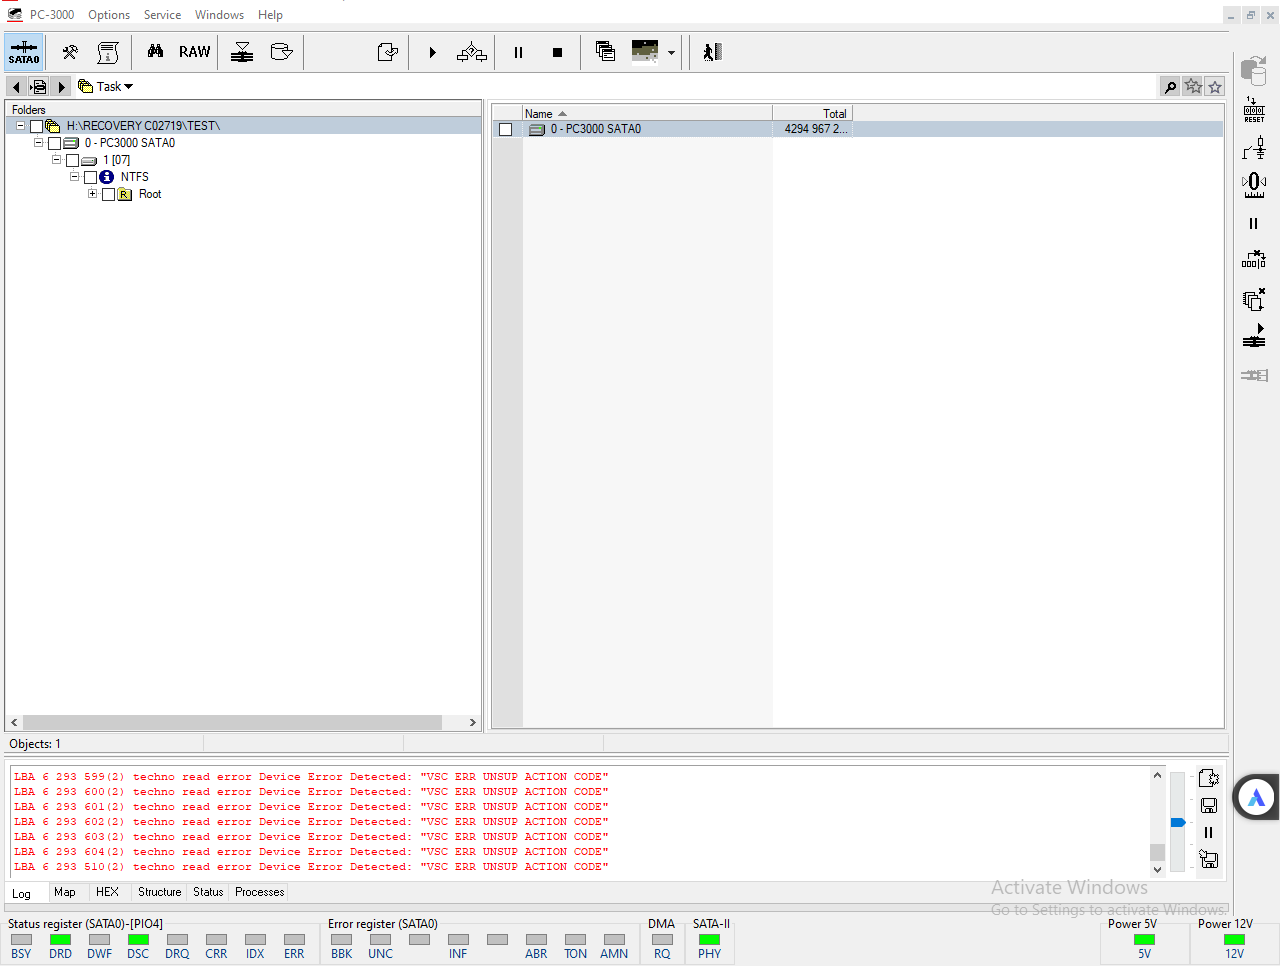Image resolution: width=1280 pixels, height=966 pixels.
Task: Open the RAW recovery tool
Action: [x=194, y=52]
